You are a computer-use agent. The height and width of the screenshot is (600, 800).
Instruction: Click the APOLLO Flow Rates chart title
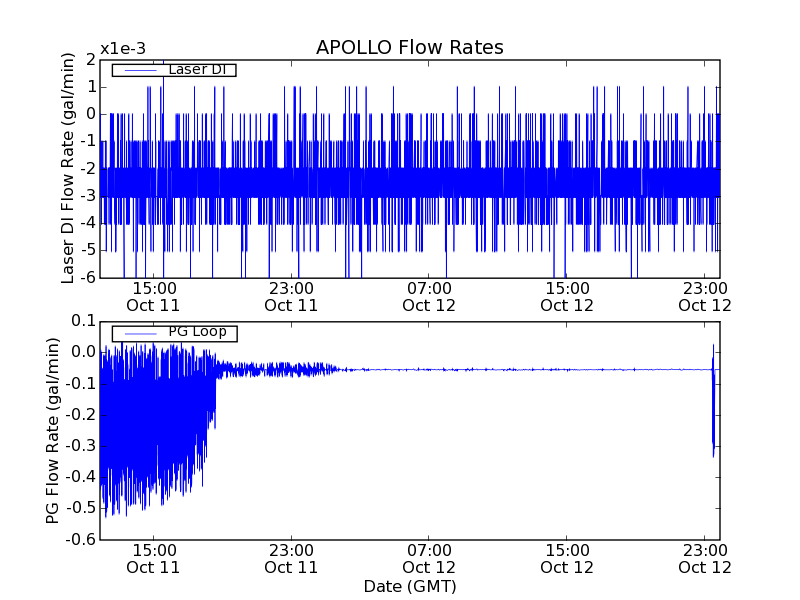pyautogui.click(x=409, y=48)
